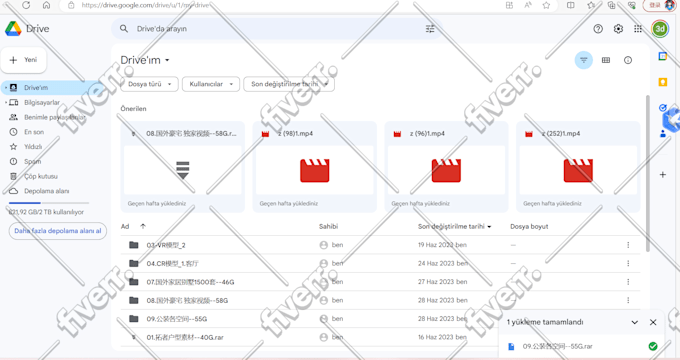680x360 pixels.
Task: Open the Help question mark icon
Action: pyautogui.click(x=598, y=29)
